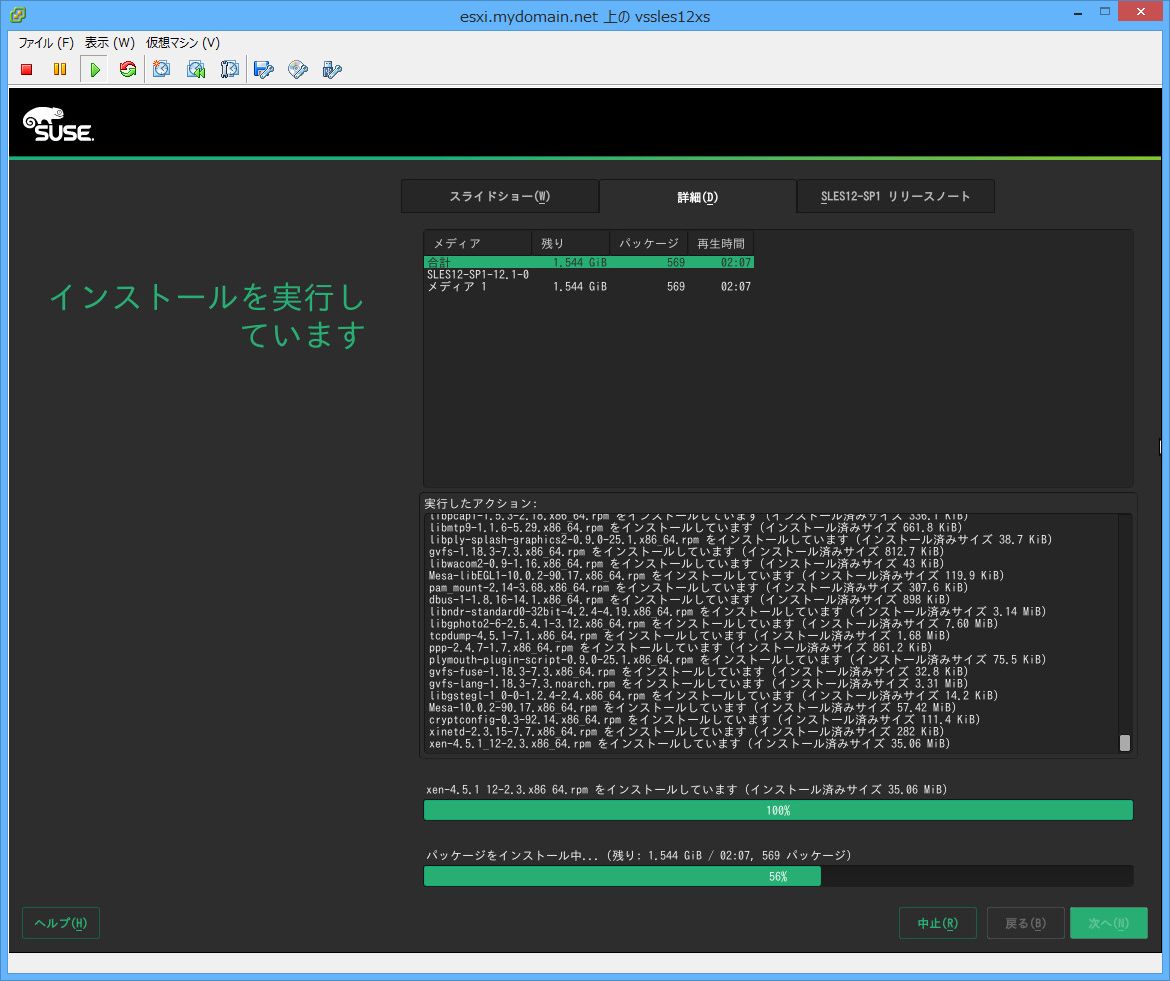The width and height of the screenshot is (1170, 981).
Task: Click the 次へ(N) next button
Action: [1108, 923]
